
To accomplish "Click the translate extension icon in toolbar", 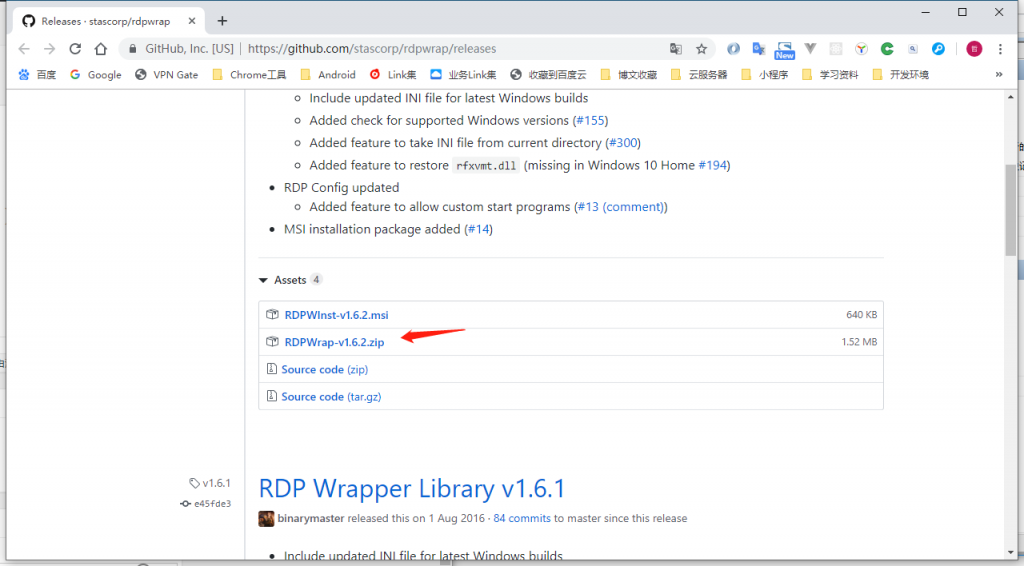I will pyautogui.click(x=758, y=49).
